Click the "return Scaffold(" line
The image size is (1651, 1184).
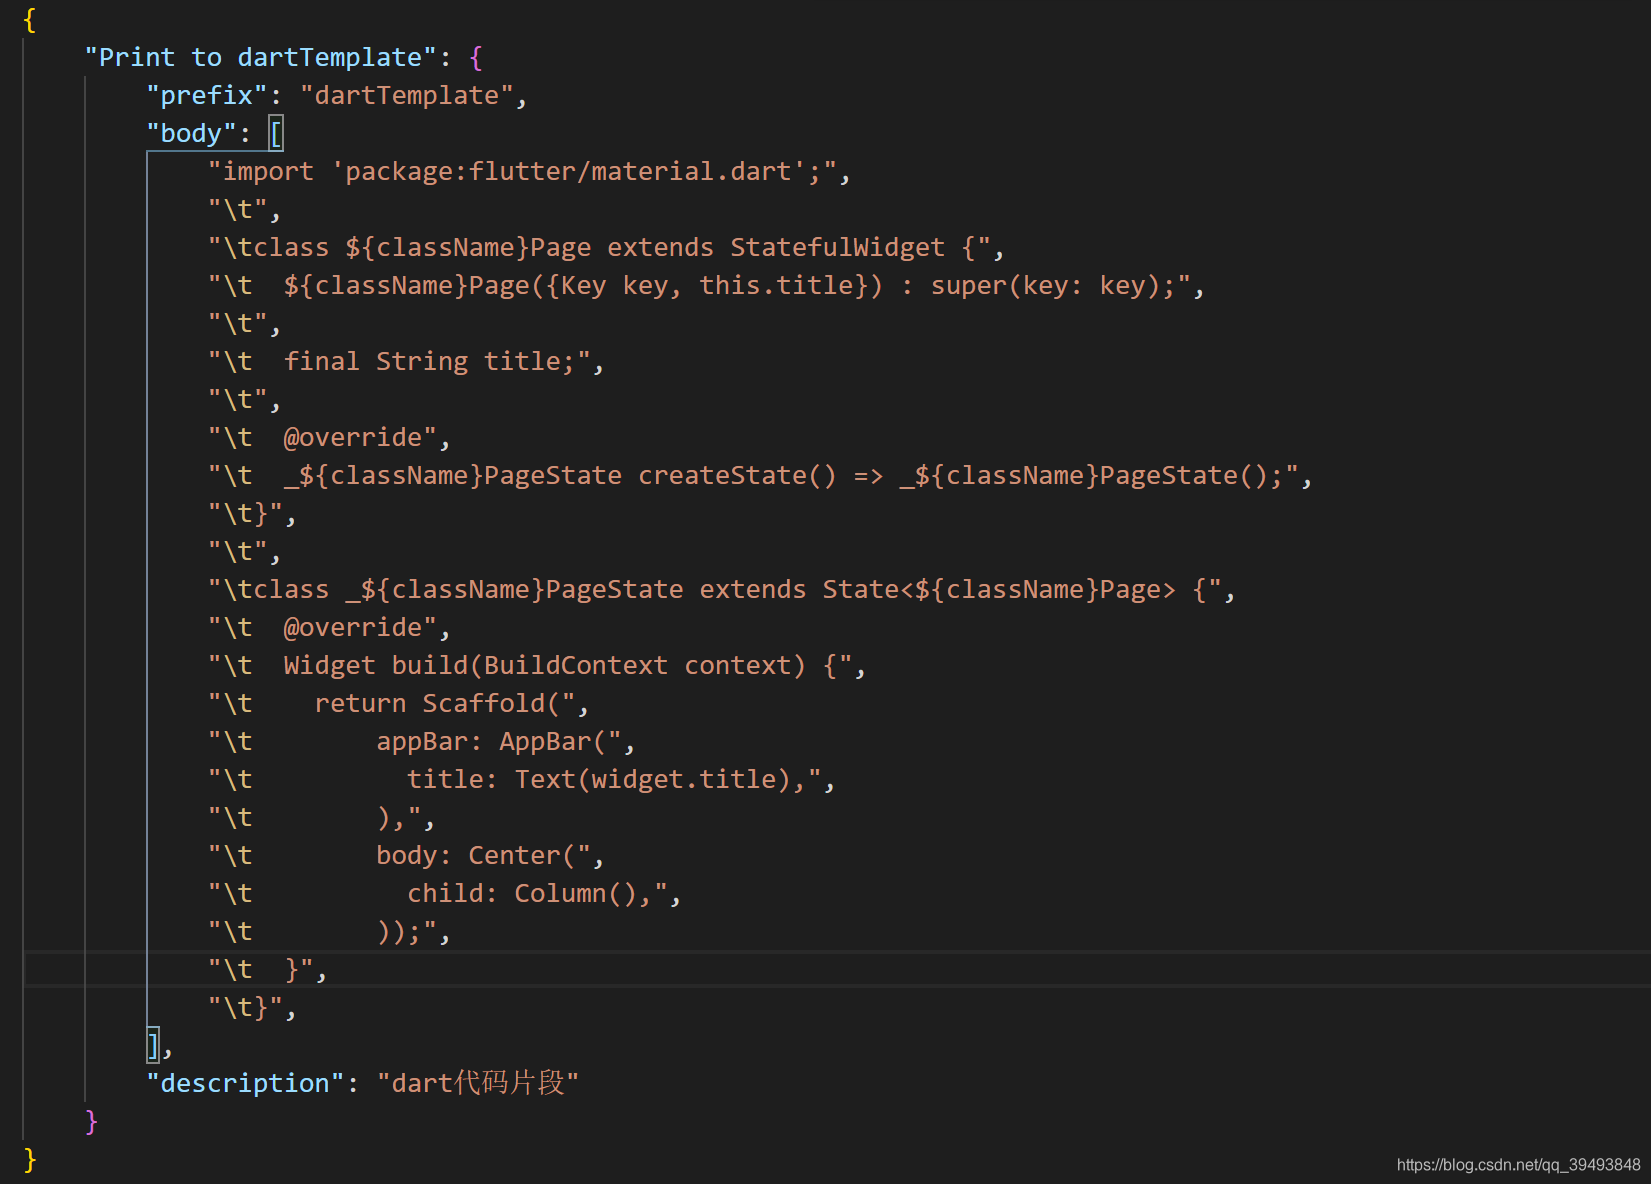click(x=399, y=704)
